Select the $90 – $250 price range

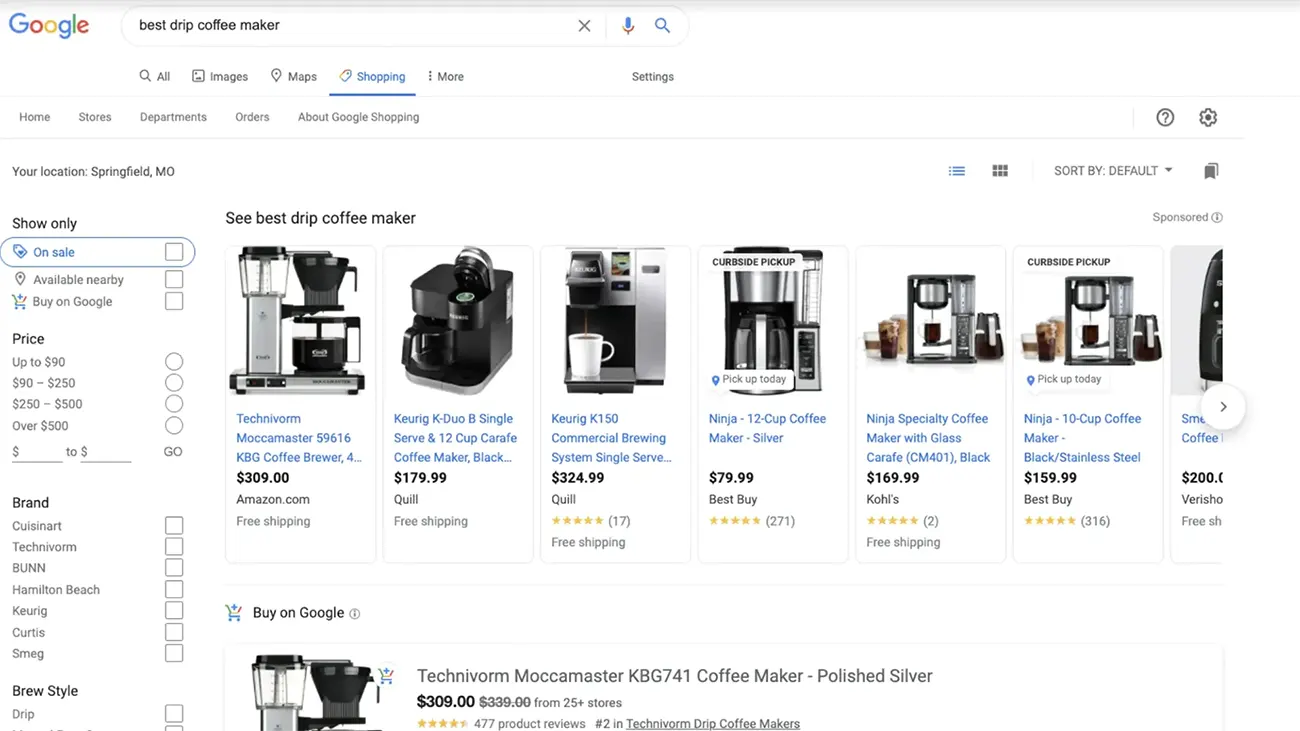click(174, 383)
